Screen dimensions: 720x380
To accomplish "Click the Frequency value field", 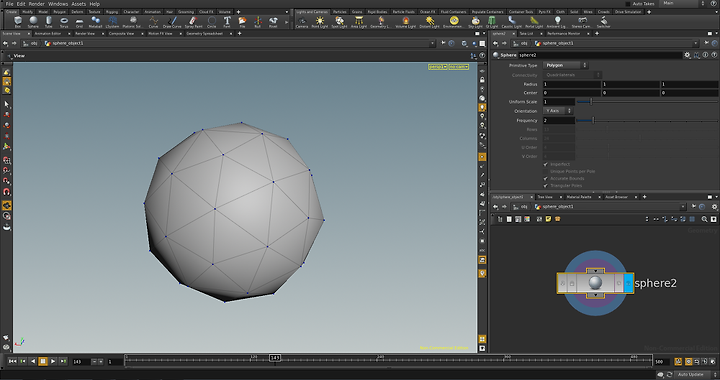I will tap(559, 120).
